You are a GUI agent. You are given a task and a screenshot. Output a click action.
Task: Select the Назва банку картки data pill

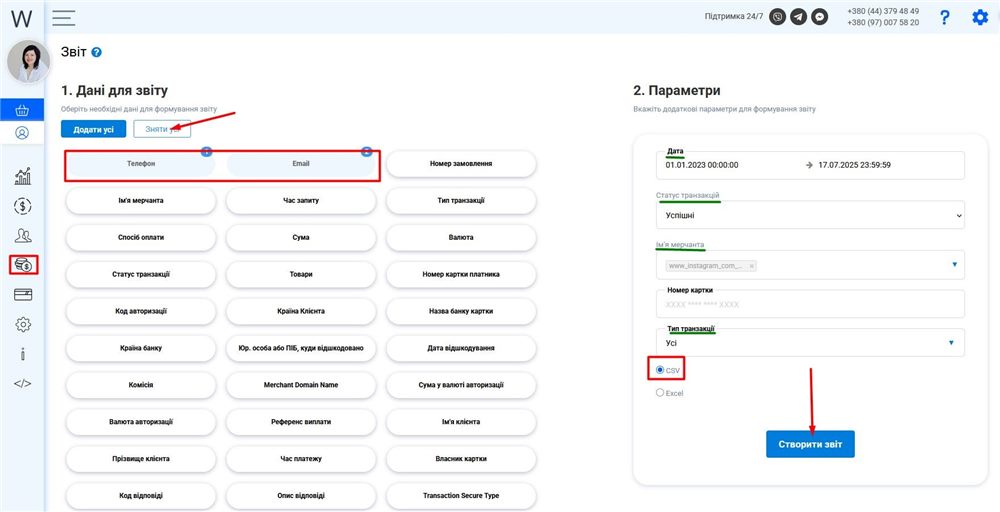(x=461, y=311)
